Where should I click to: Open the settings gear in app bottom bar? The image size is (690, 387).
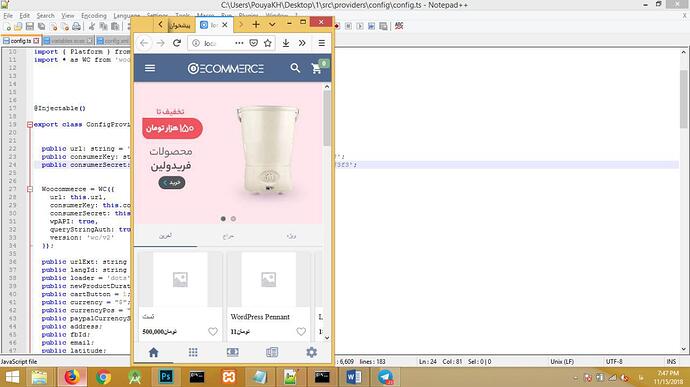coord(312,352)
